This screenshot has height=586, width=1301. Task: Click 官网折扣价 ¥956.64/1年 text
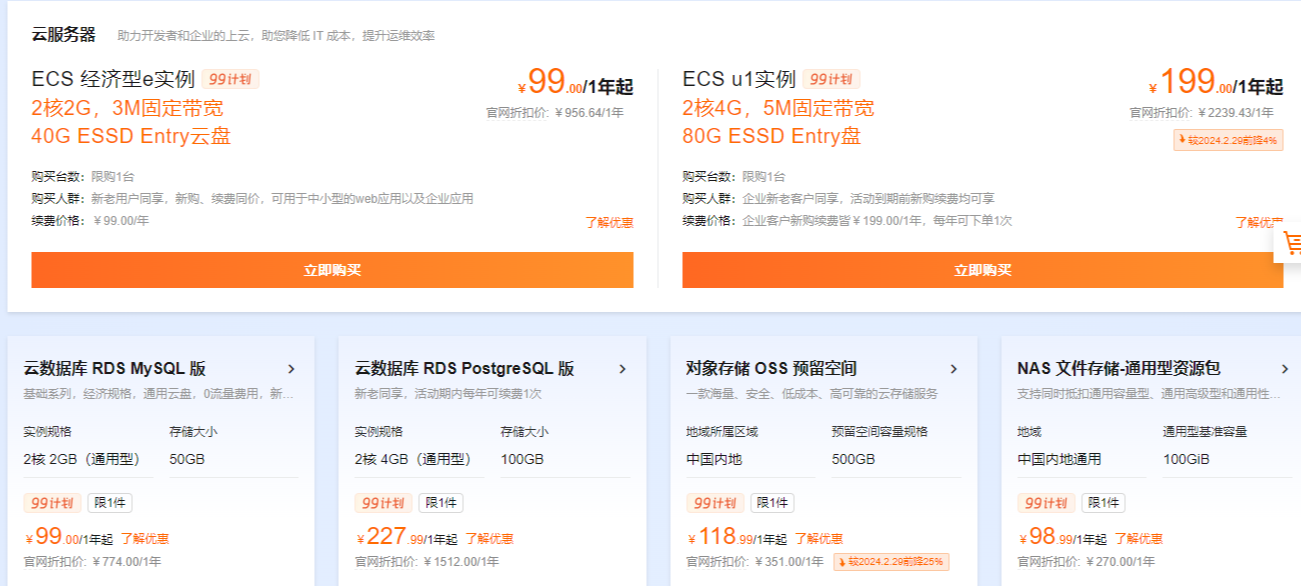click(x=555, y=113)
